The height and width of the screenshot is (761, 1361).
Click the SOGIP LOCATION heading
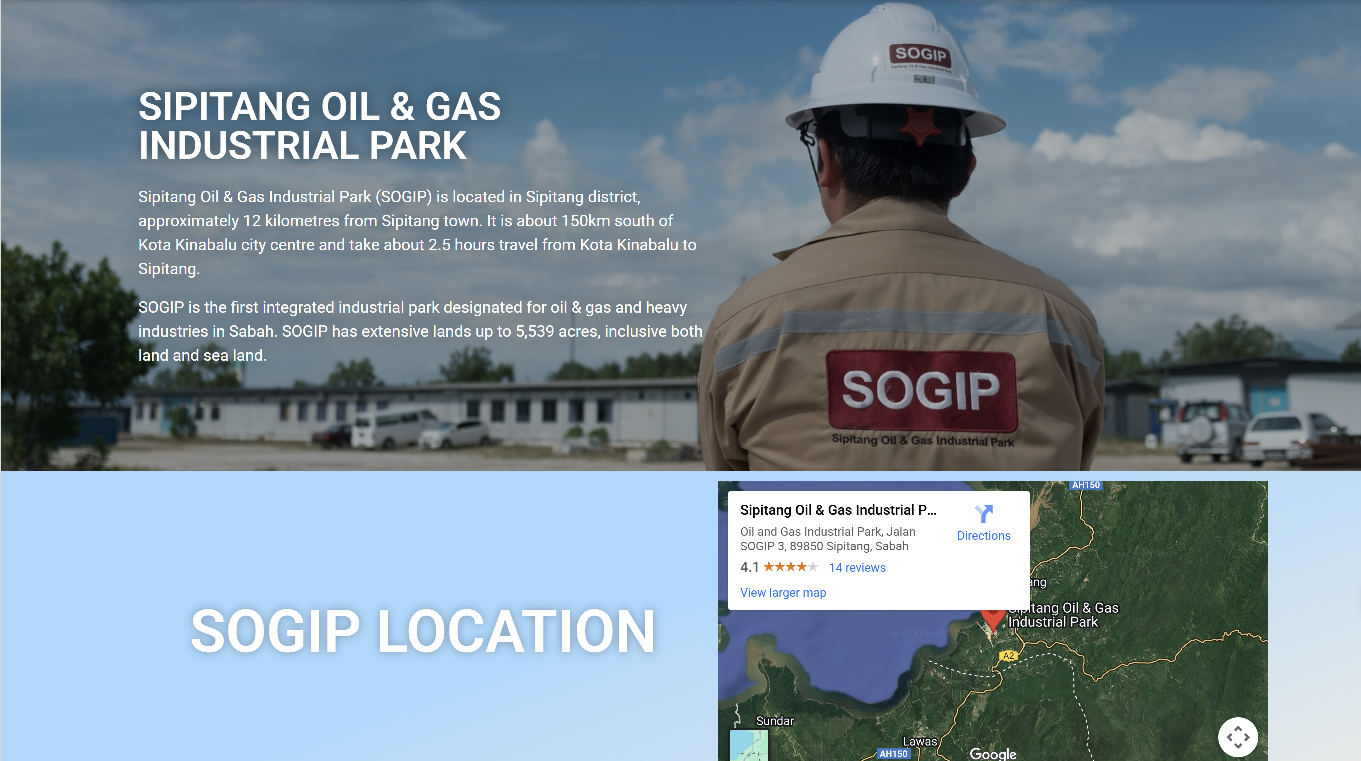pos(422,632)
